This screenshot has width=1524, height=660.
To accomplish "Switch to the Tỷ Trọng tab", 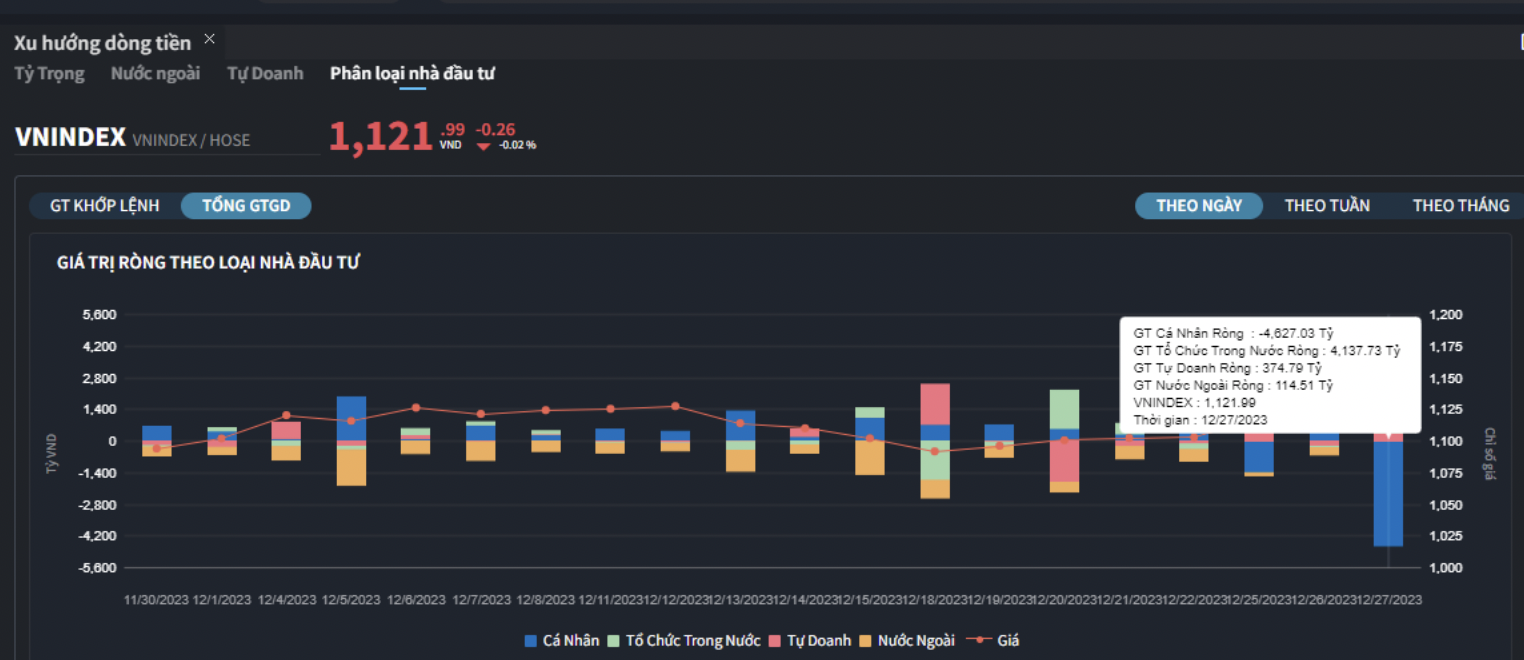I will click(x=49, y=73).
